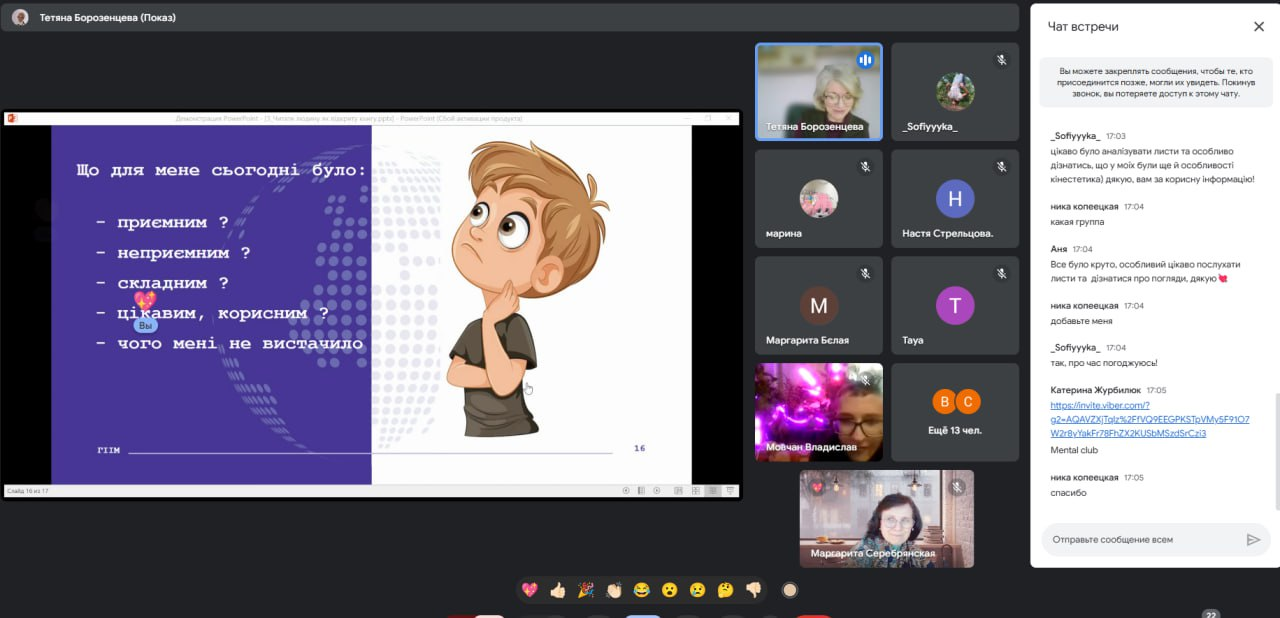Select Маргарита Серебрянская's video tile
1280x618 pixels.
(886, 518)
